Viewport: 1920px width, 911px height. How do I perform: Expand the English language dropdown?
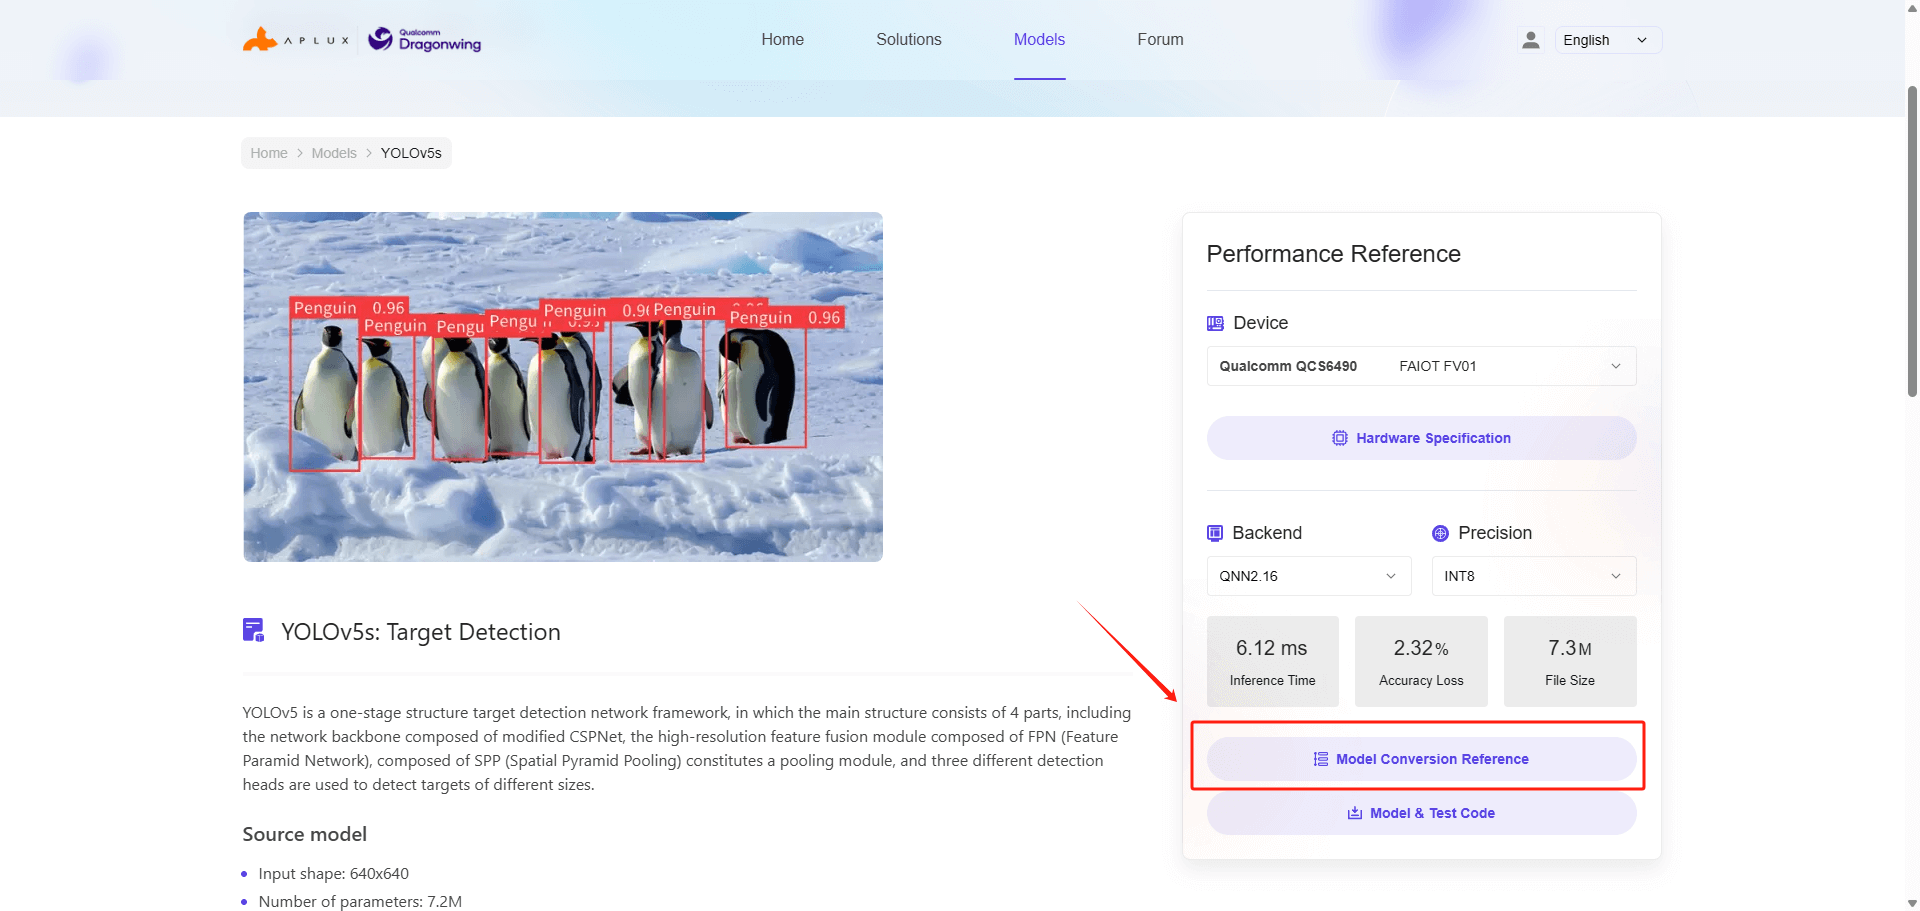coord(1607,40)
